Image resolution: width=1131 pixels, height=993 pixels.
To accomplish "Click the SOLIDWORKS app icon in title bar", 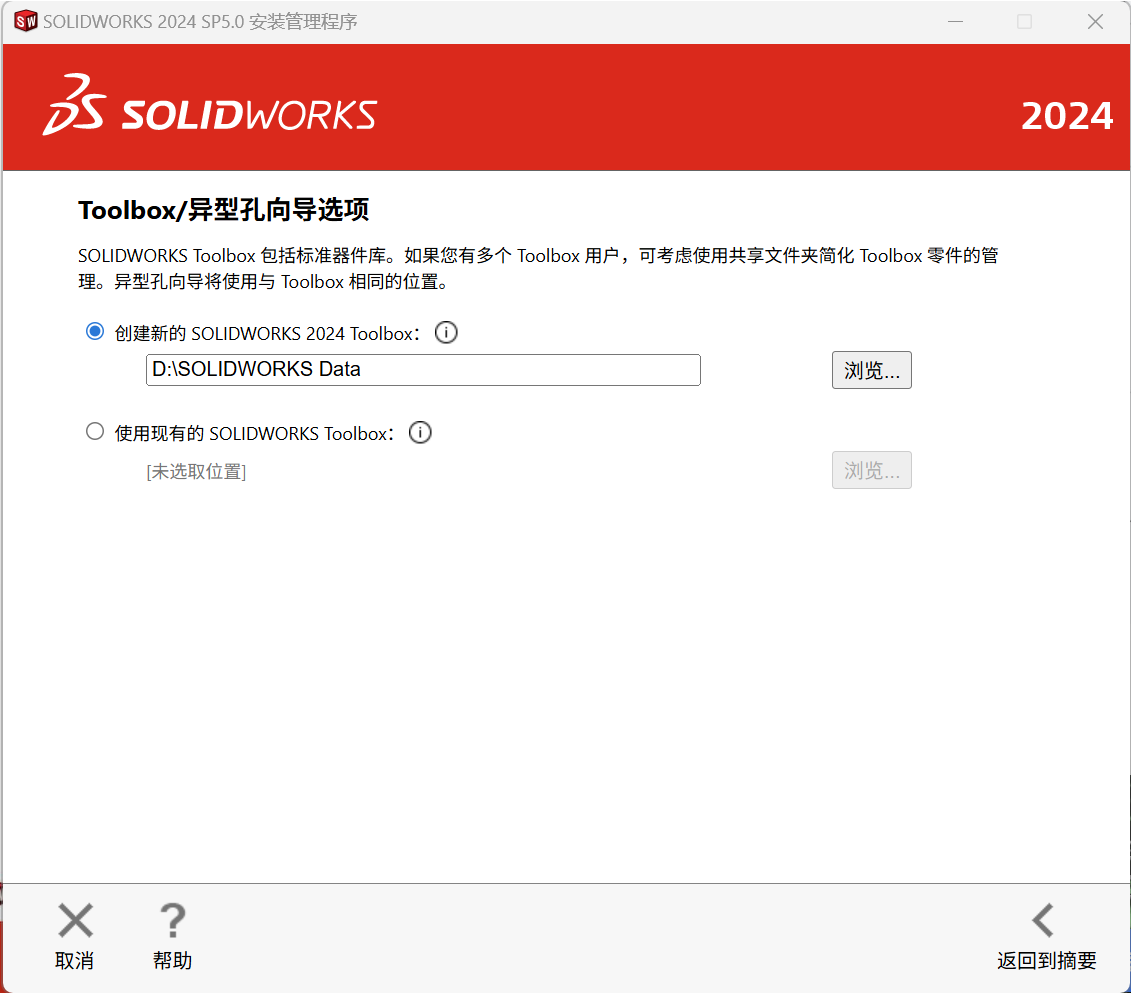I will (25, 22).
